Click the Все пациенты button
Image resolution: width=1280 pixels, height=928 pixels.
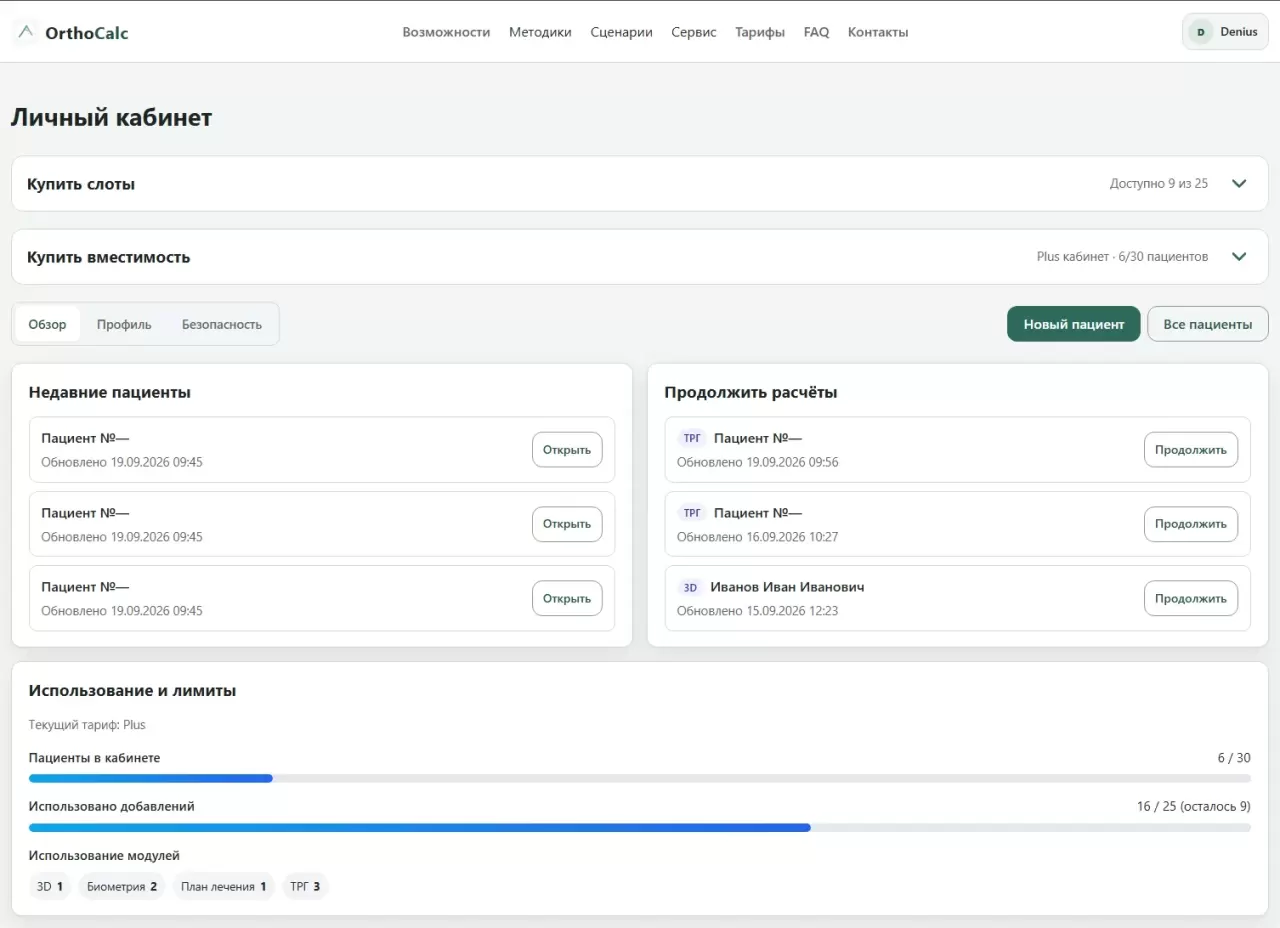(x=1208, y=324)
